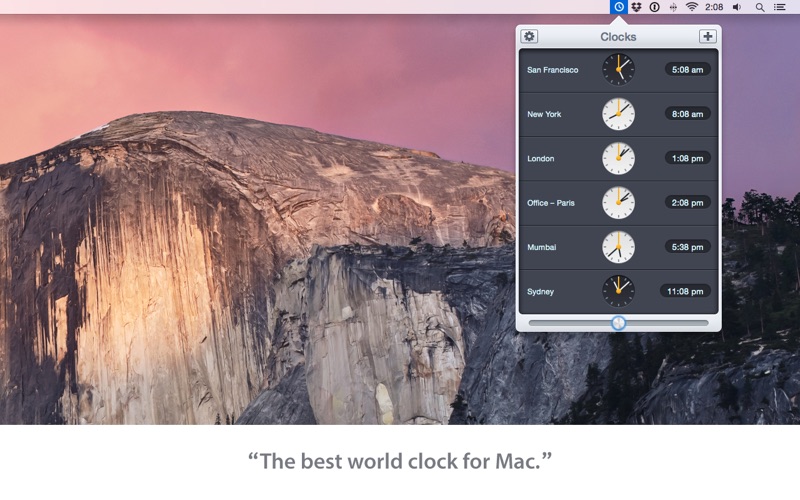The width and height of the screenshot is (800, 500).
Task: Click the time-offset slider knob
Action: coord(618,322)
